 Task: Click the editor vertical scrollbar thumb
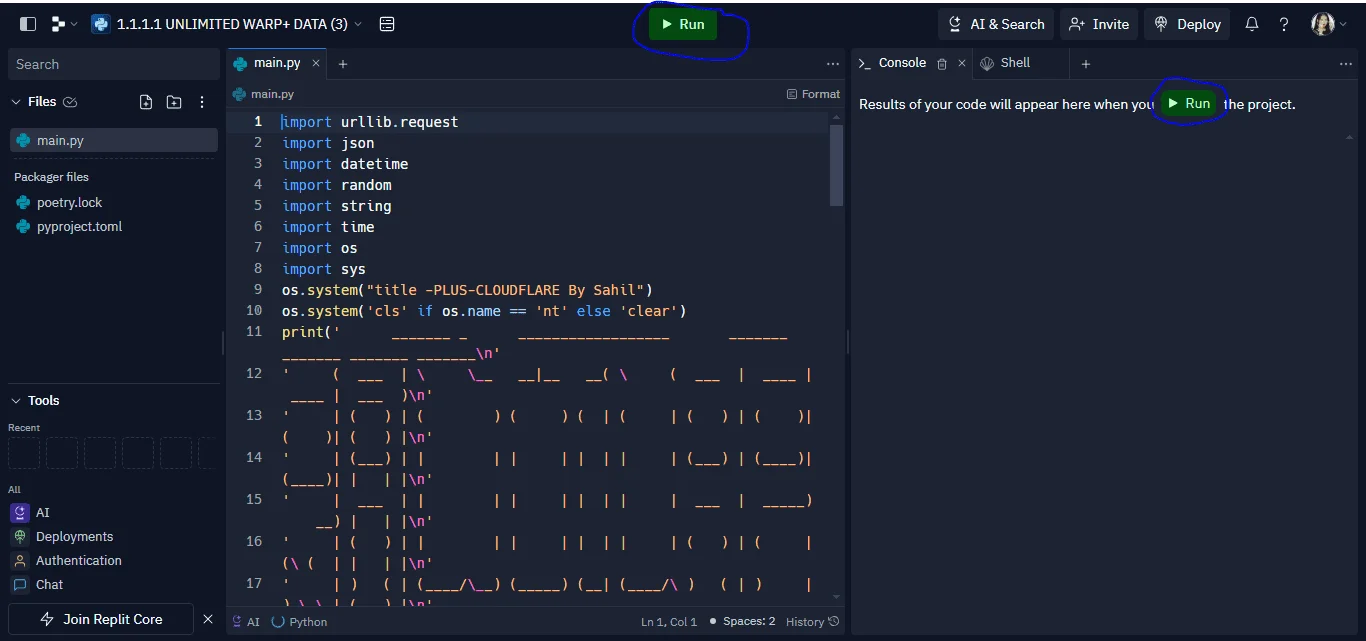click(x=836, y=165)
